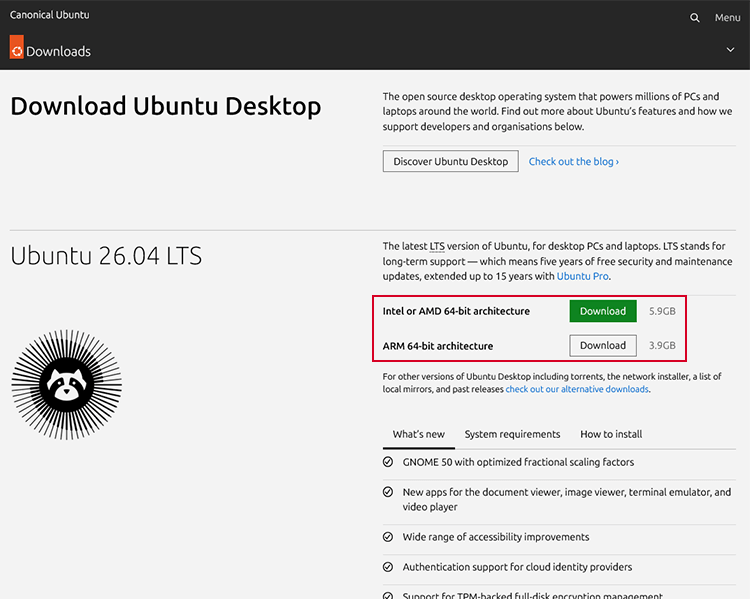Click the checkmark beside accessibility improvements
Image resolution: width=750 pixels, height=600 pixels.
point(388,537)
